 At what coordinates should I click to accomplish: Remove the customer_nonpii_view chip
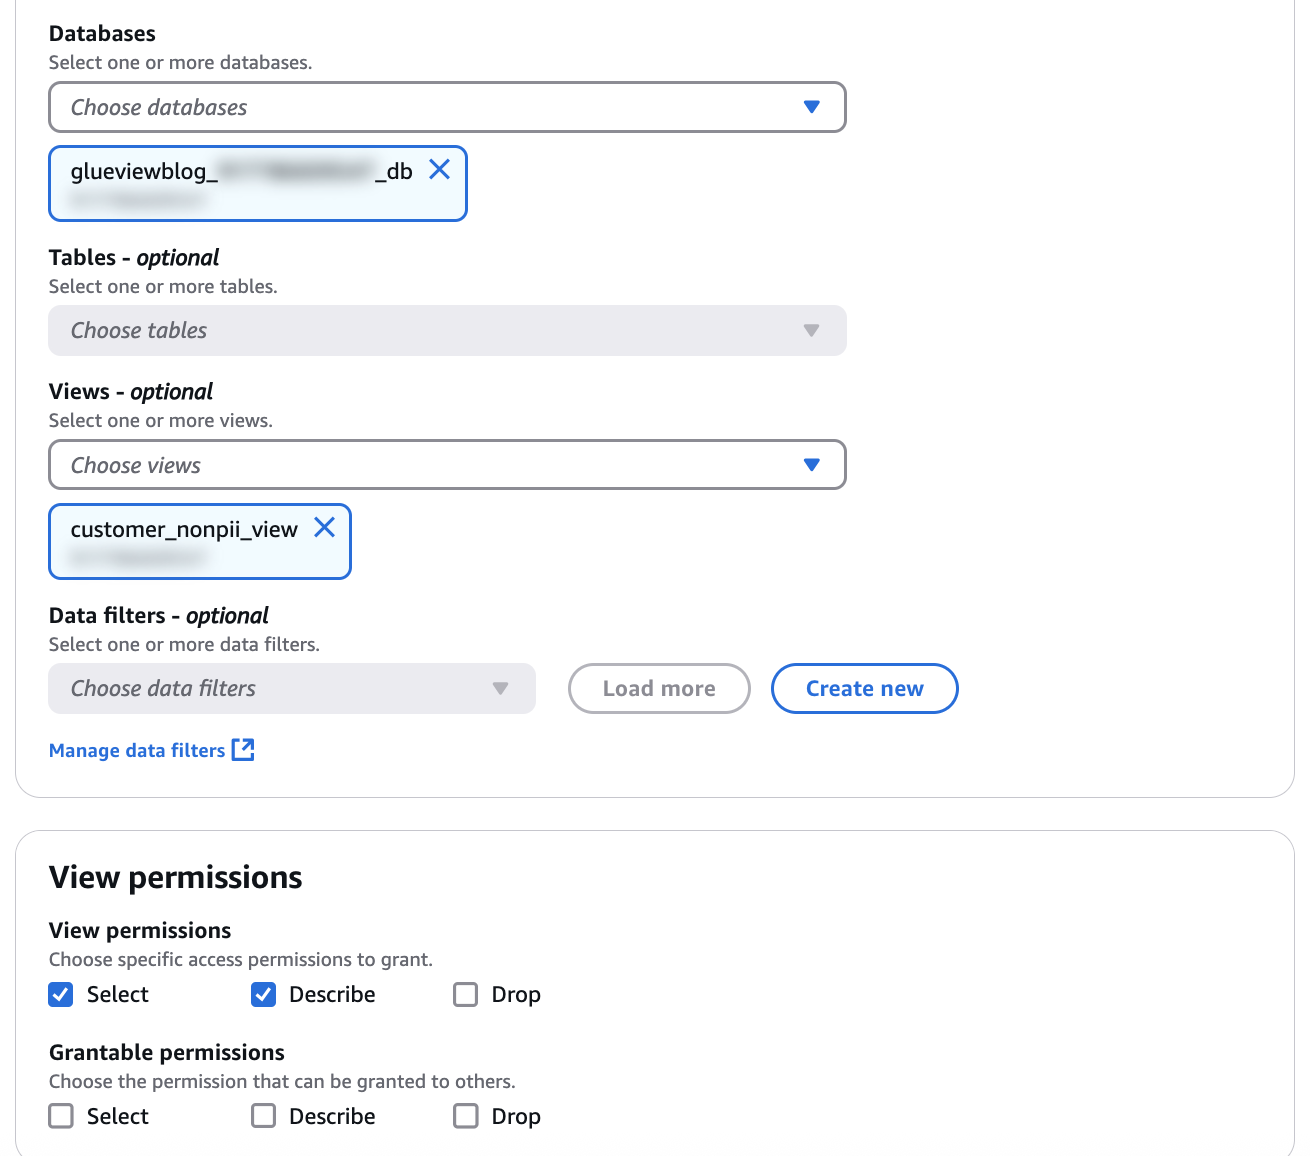(325, 528)
